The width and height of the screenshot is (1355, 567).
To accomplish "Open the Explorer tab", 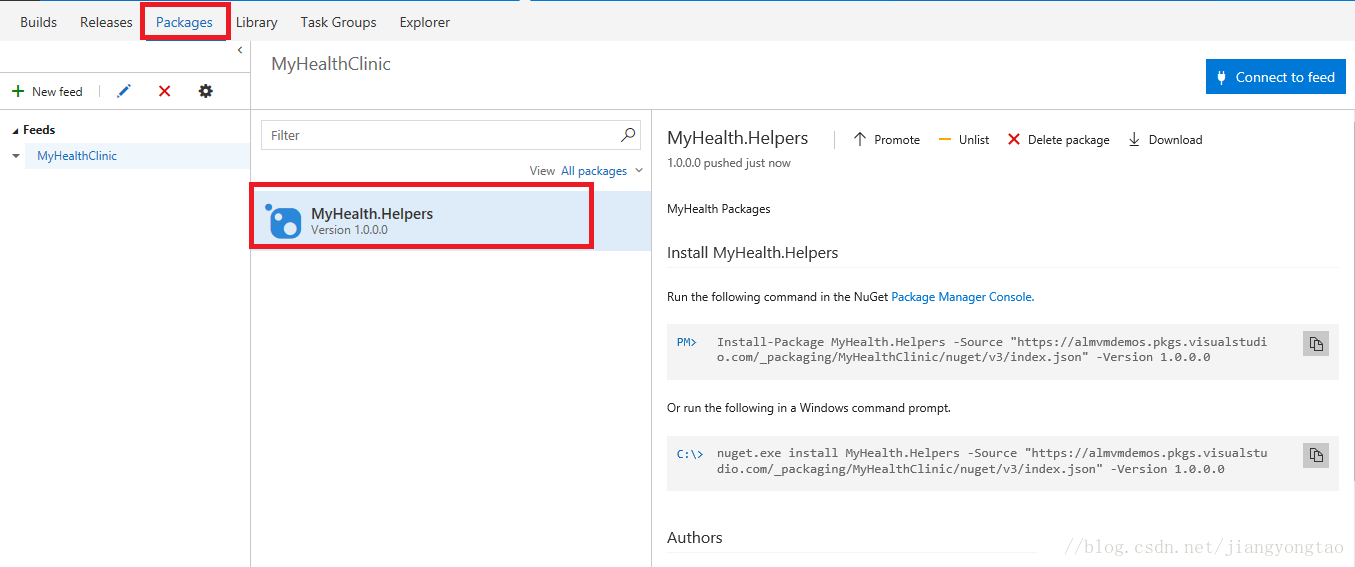I will (424, 22).
